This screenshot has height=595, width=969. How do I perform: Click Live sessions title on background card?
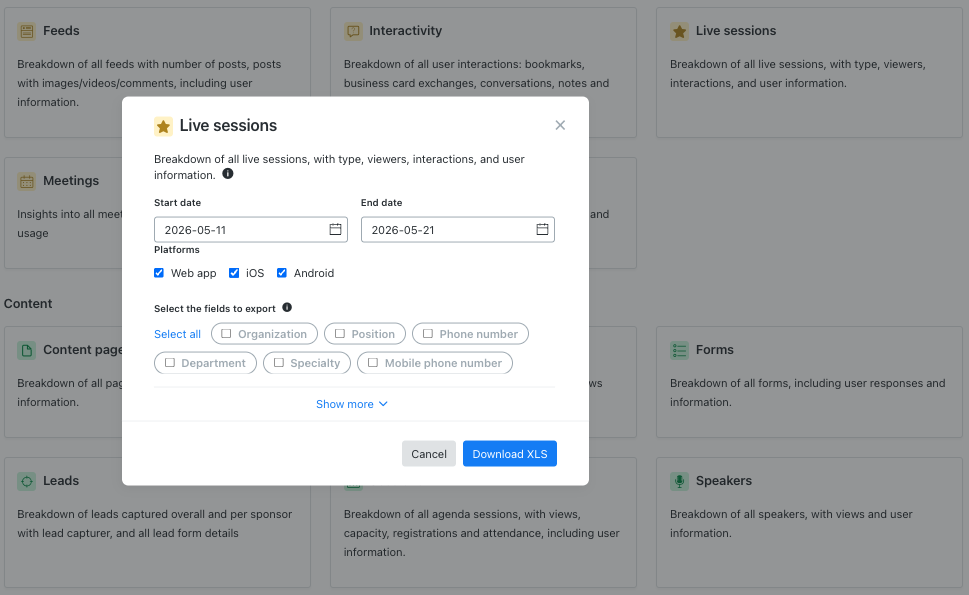[735, 31]
